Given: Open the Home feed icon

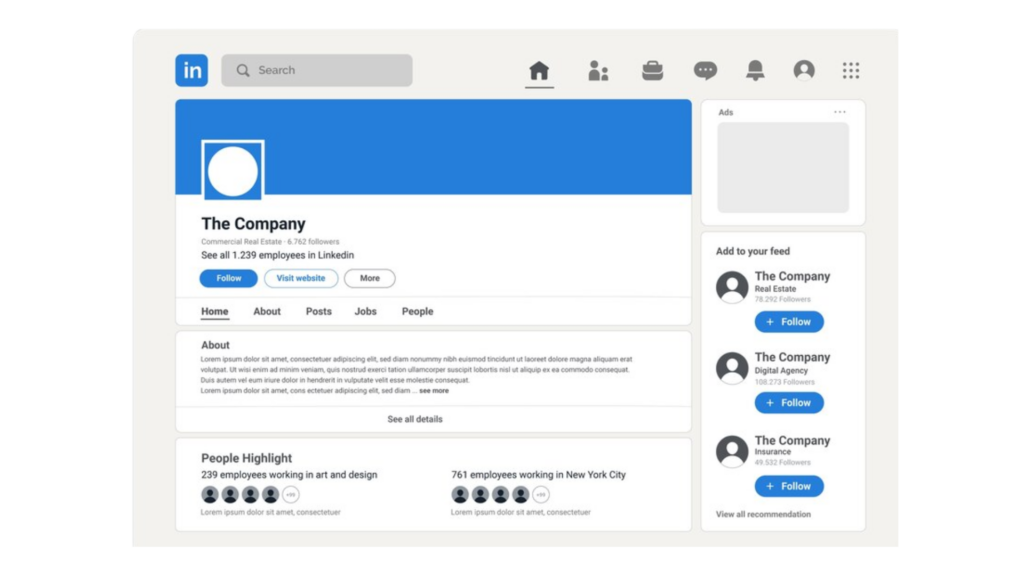Looking at the screenshot, I should pyautogui.click(x=539, y=69).
